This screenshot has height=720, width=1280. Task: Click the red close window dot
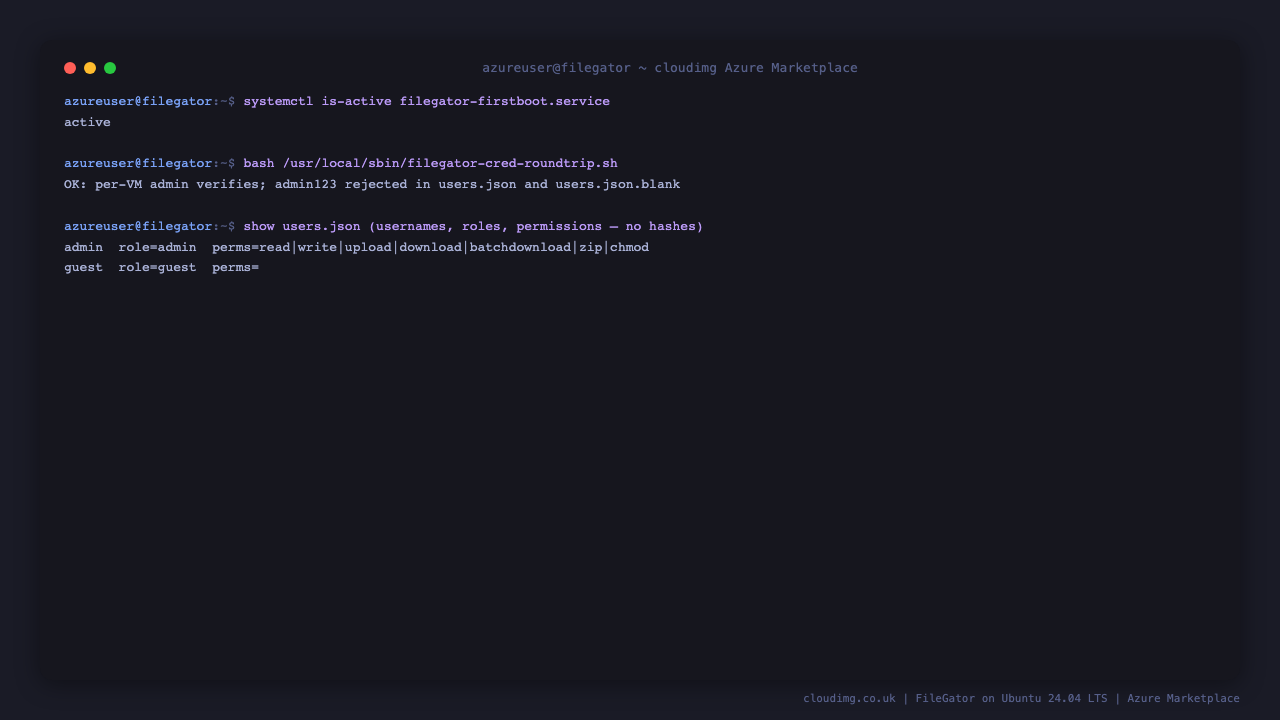pyautogui.click(x=70, y=68)
